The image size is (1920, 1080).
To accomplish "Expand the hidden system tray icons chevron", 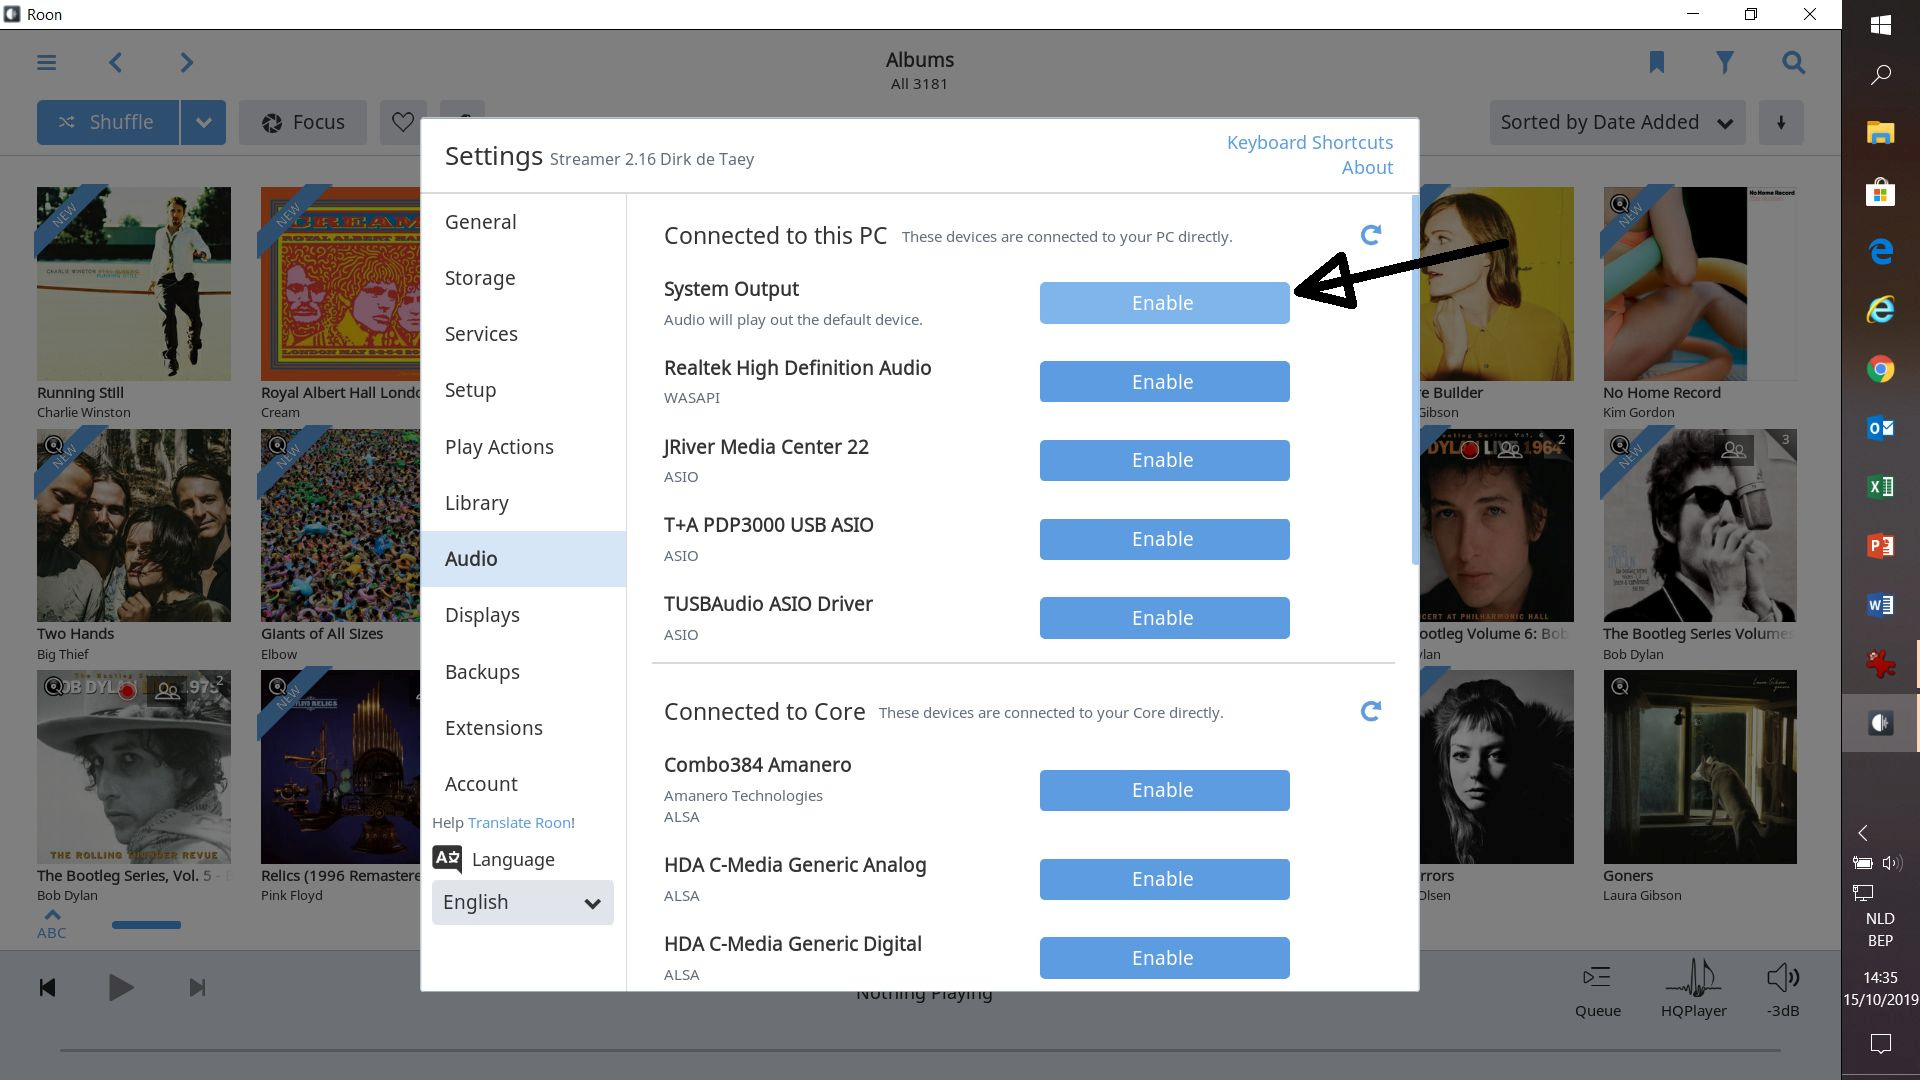I will pyautogui.click(x=1863, y=833).
